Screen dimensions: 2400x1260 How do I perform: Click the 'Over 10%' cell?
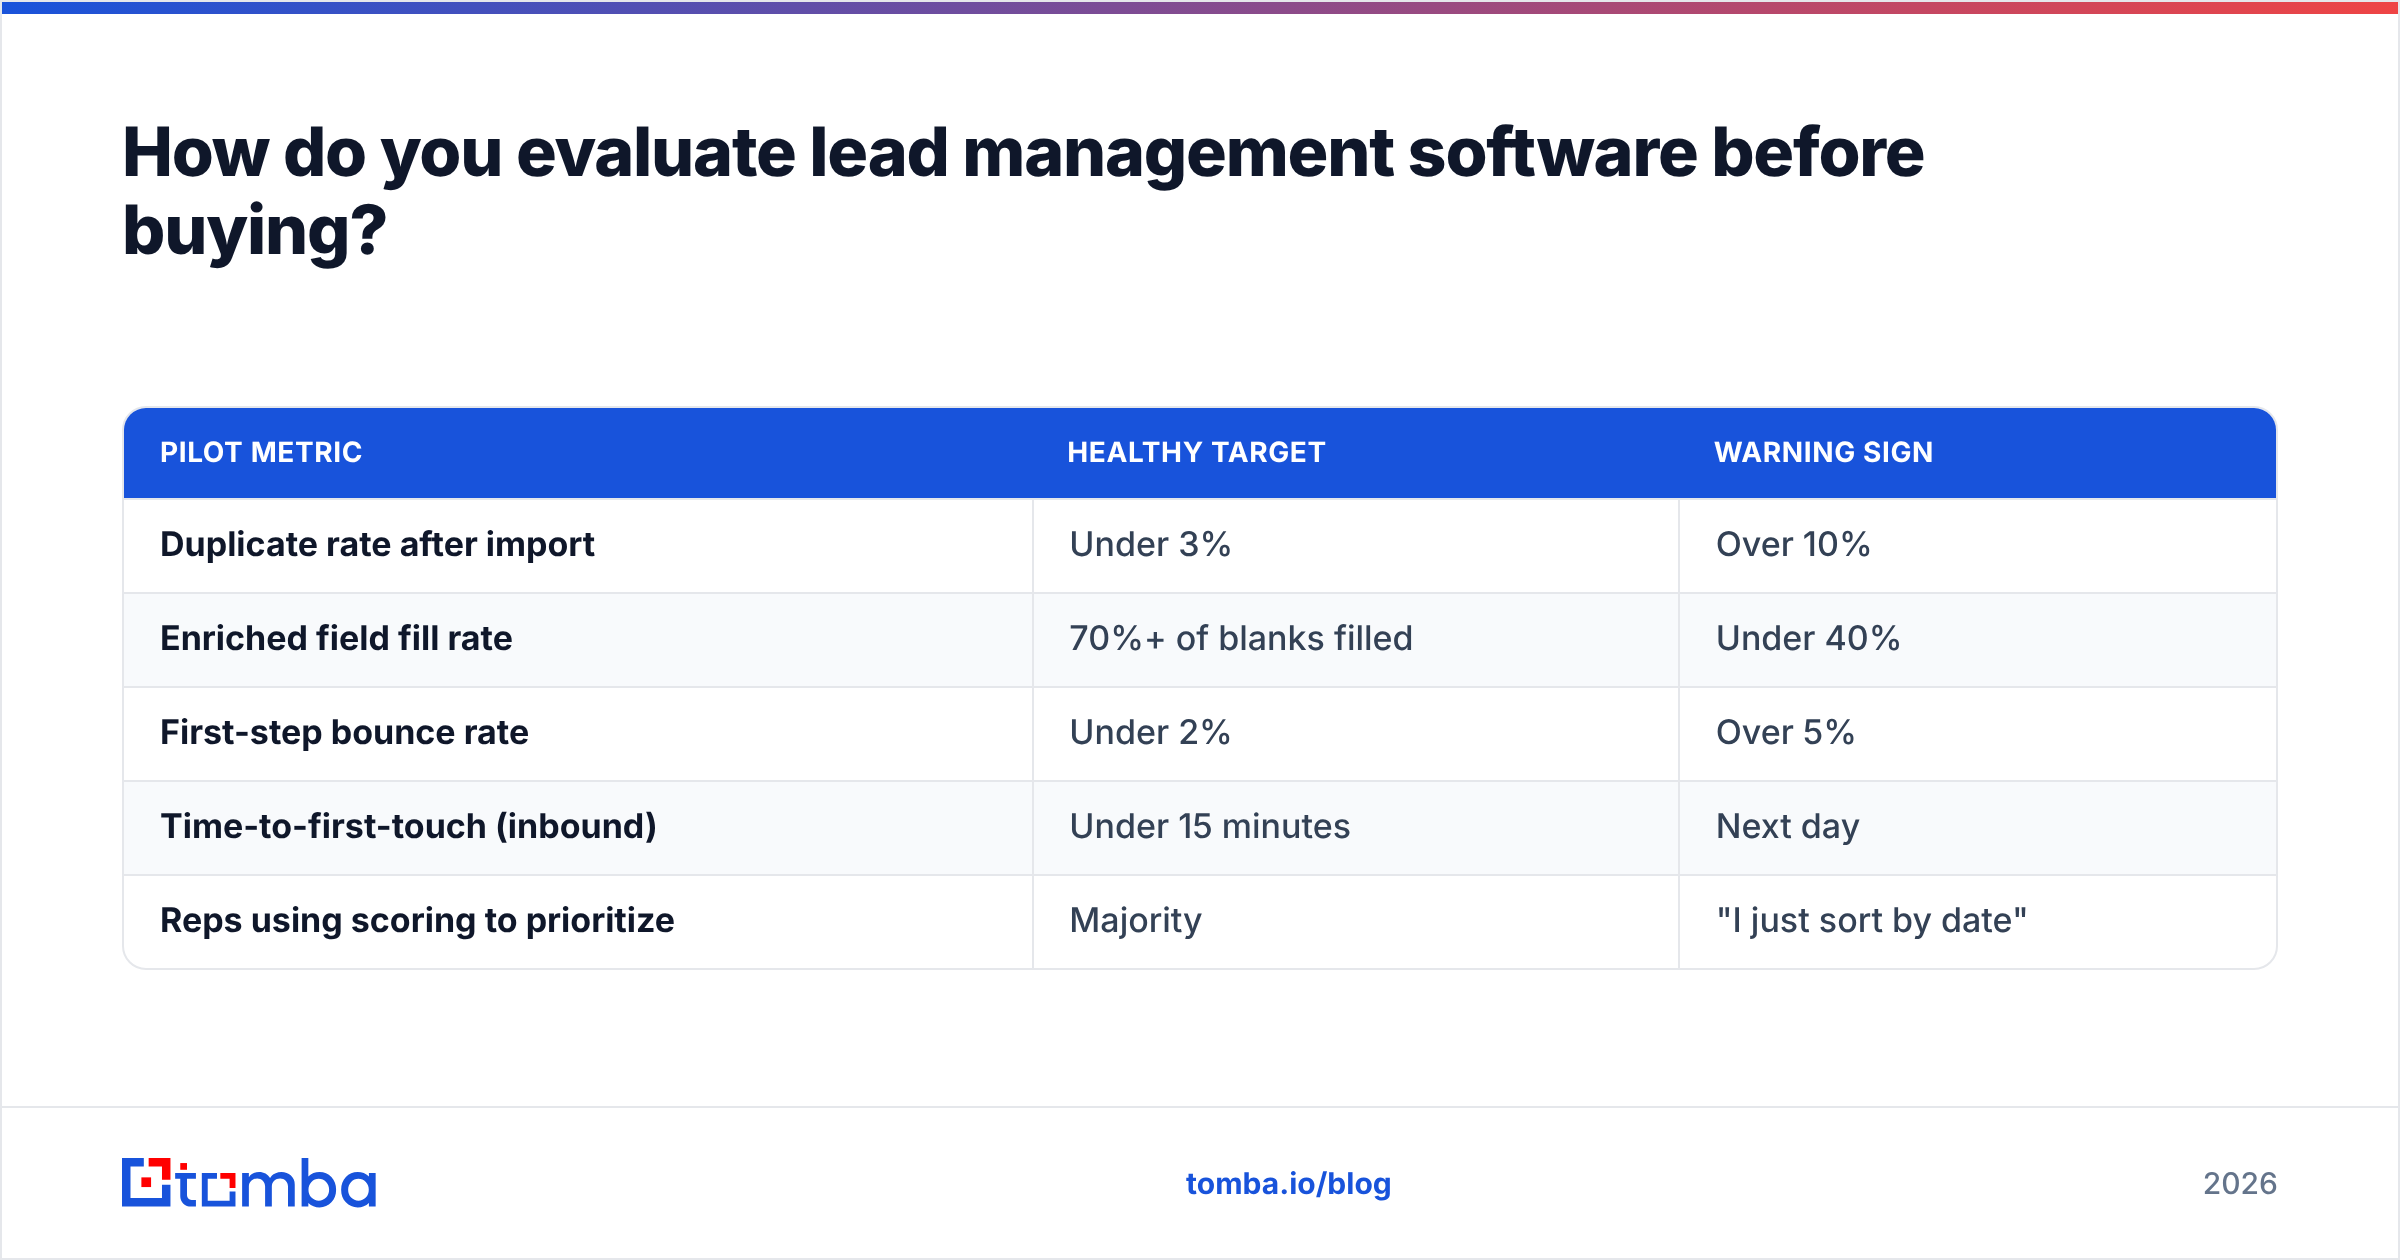[1978, 545]
